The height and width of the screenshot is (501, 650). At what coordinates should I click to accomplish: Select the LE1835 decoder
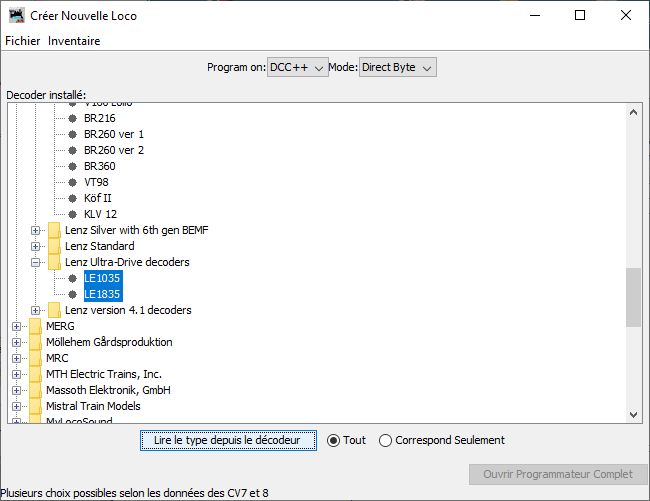pyautogui.click(x=102, y=294)
